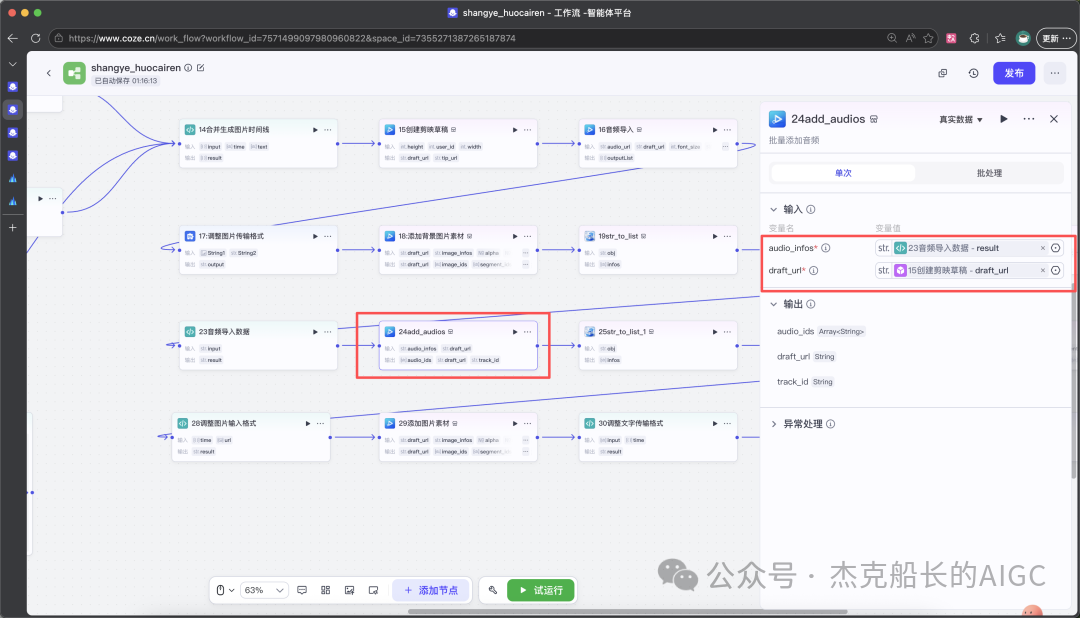
Task: Show info next to 输出 section
Action: (x=811, y=304)
